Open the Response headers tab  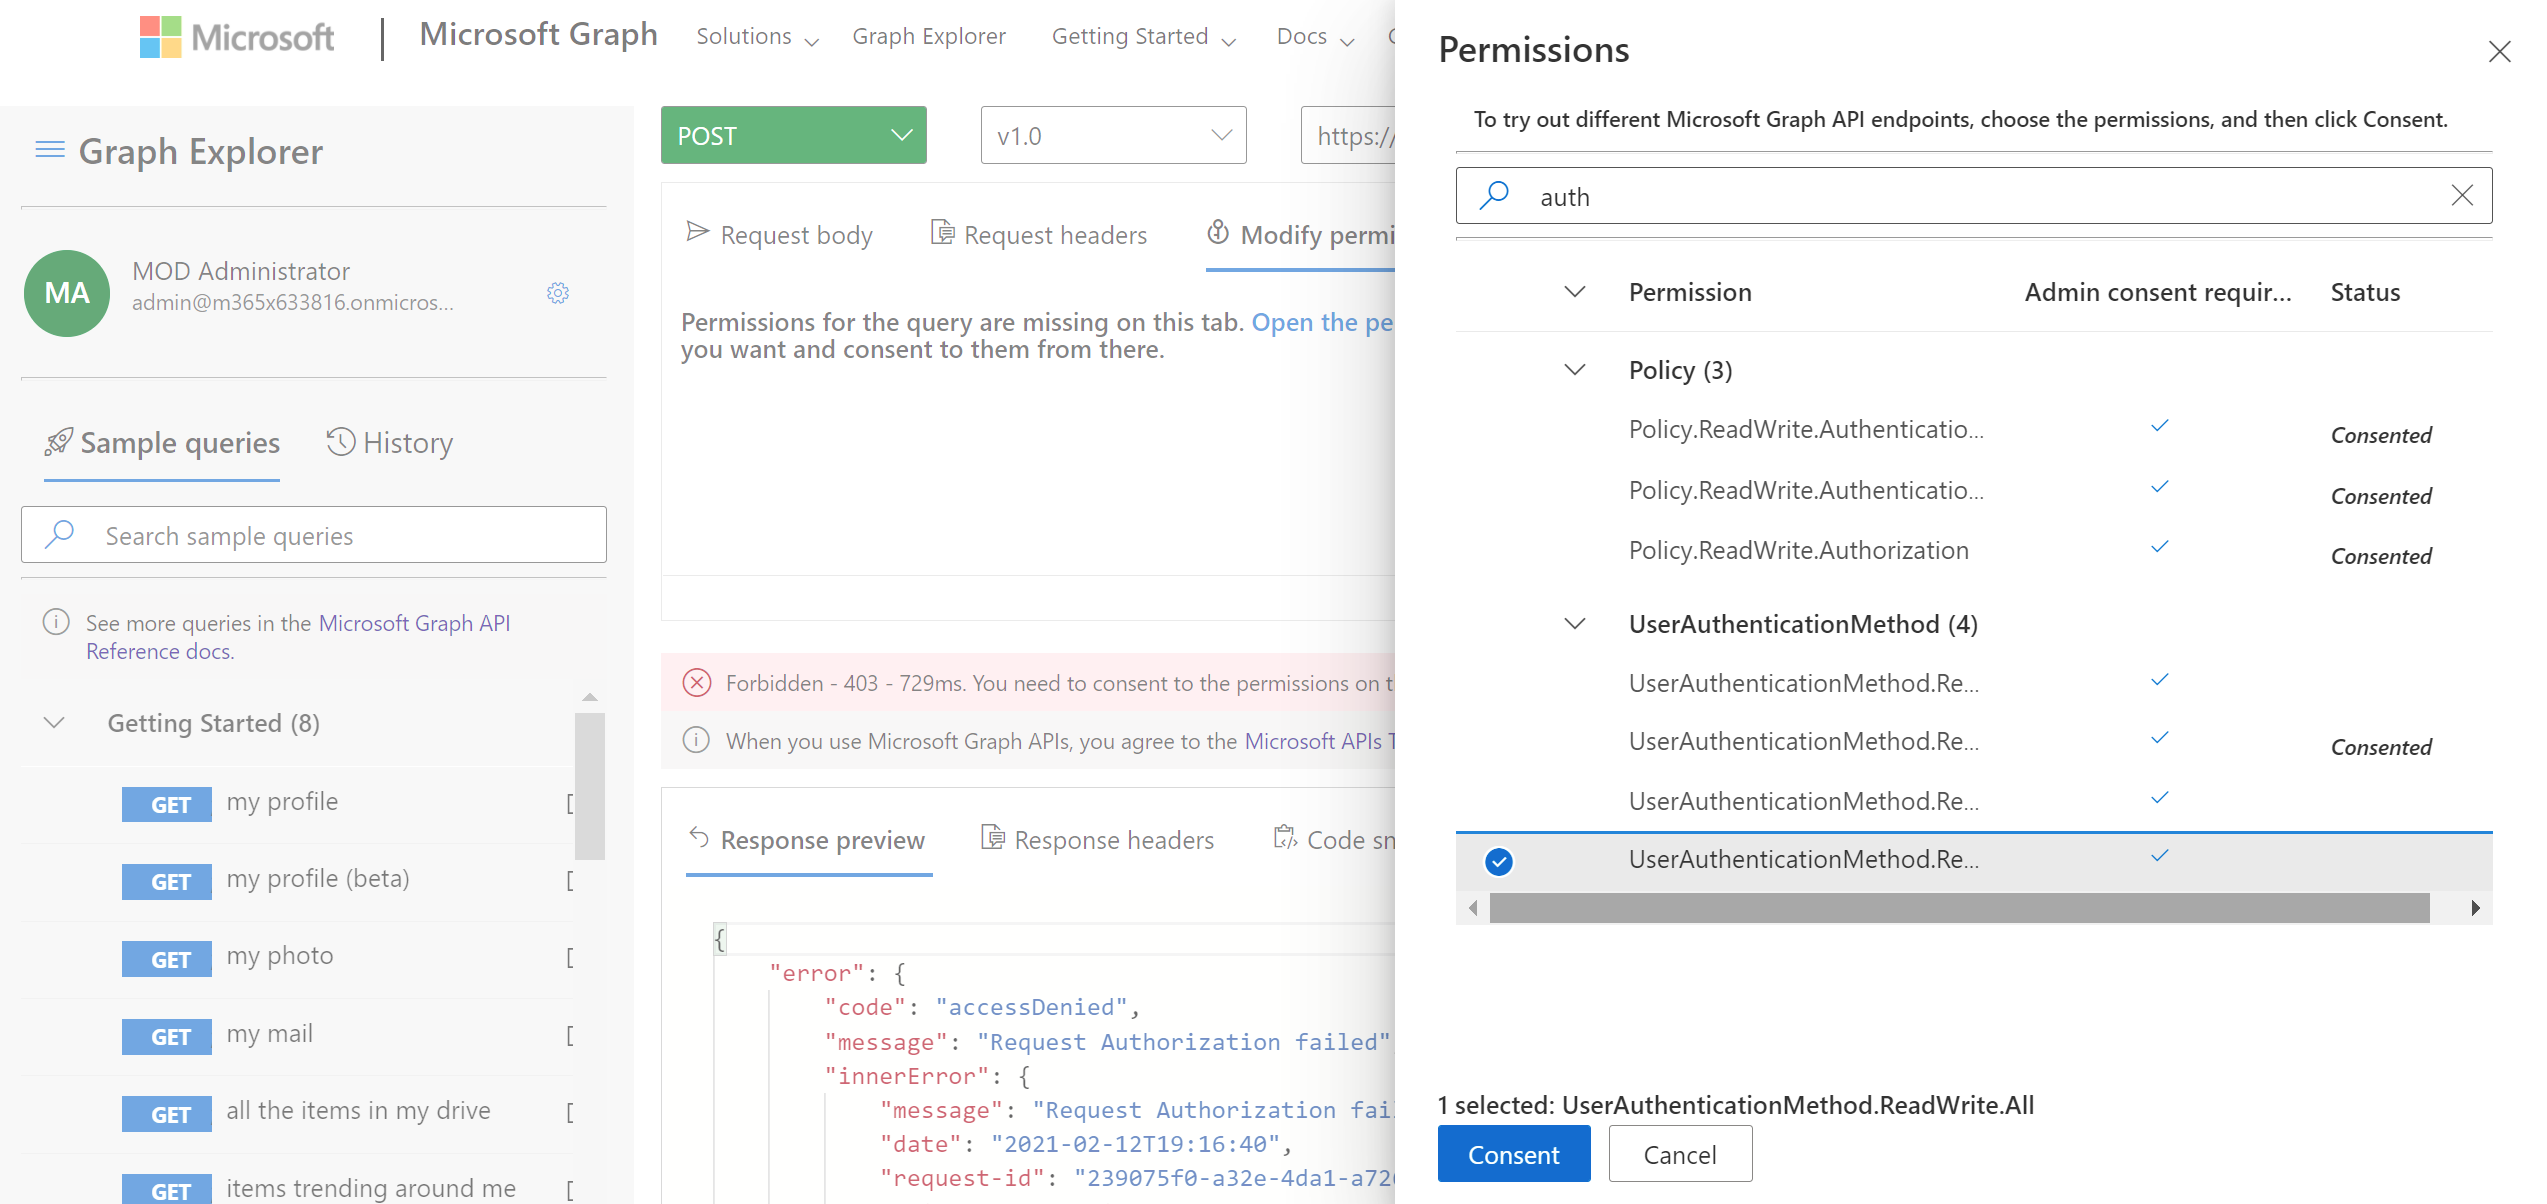click(x=1098, y=840)
